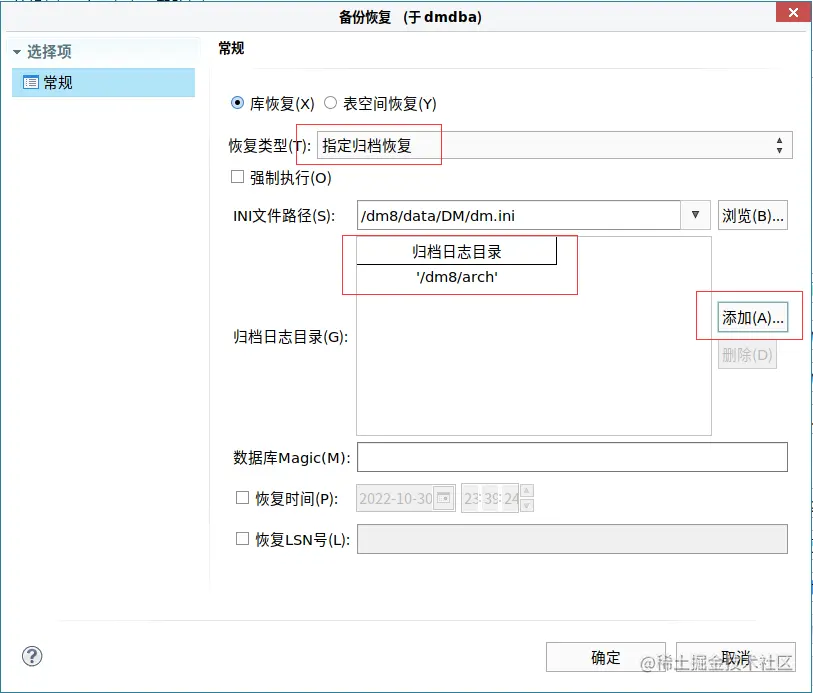Screen dimensions: 813x693
Task: Click the 浏览(B) button
Action: coord(753,214)
